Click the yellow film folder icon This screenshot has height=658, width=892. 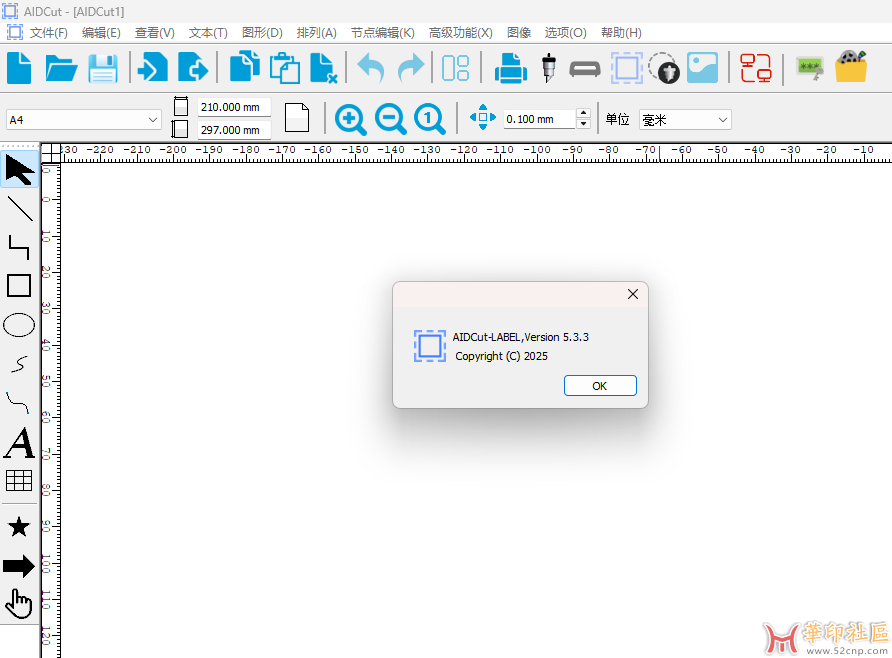851,67
